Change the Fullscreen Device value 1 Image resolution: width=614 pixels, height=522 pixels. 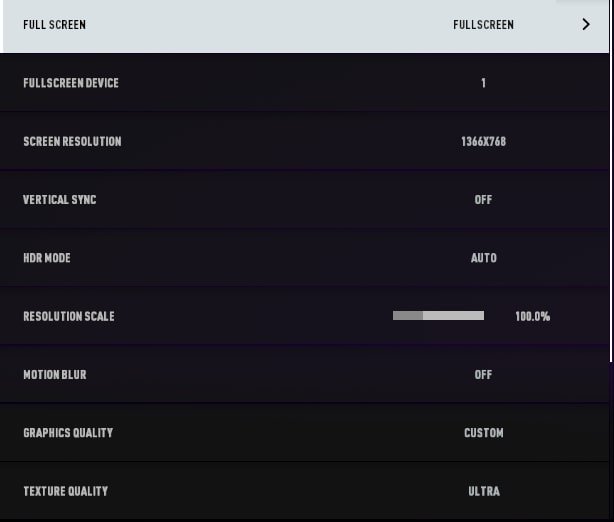point(483,83)
